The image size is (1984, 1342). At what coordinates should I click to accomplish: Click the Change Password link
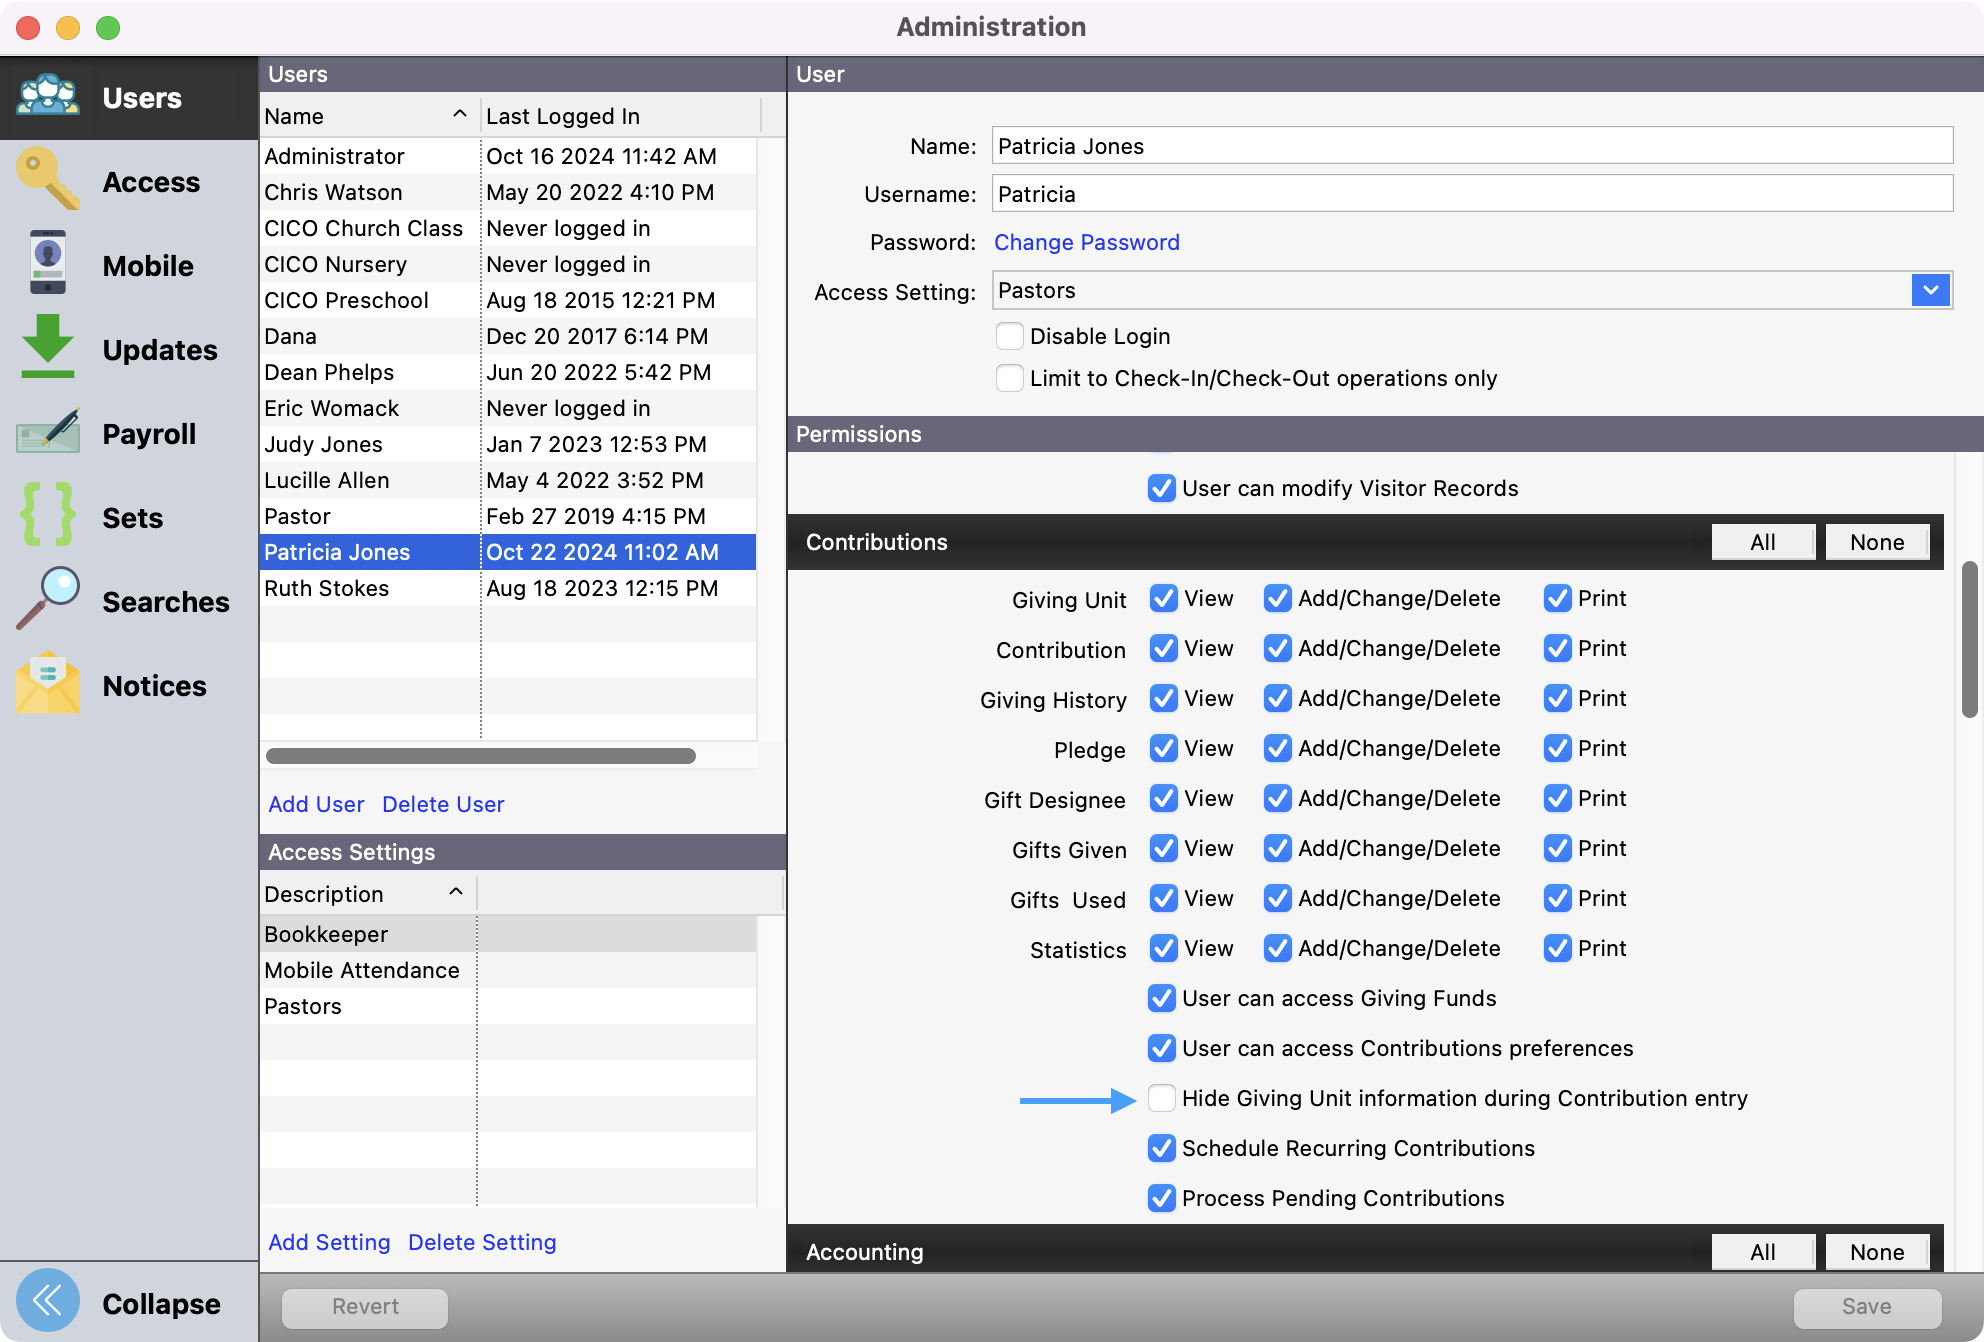click(1086, 242)
